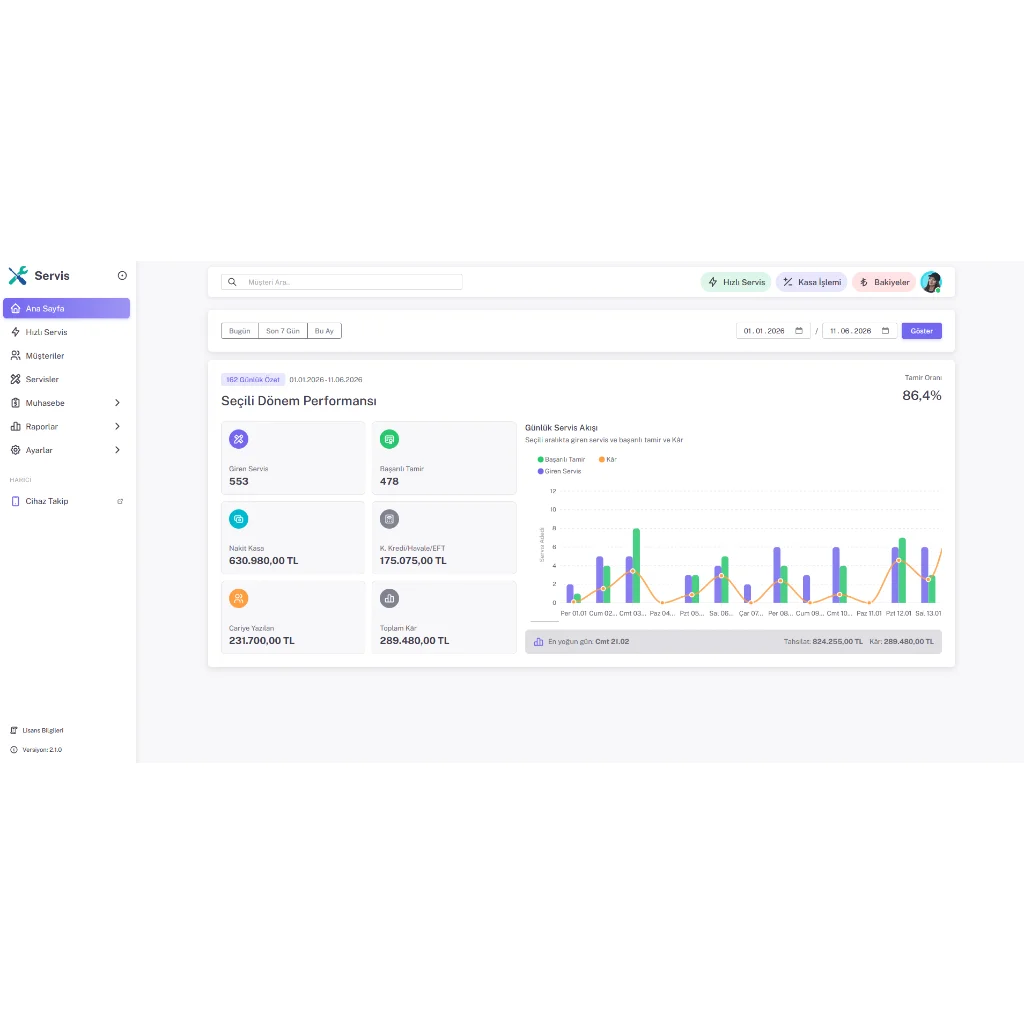Click the K. Kredi/Havale/EFT card icon
This screenshot has height=1024, width=1024.
click(389, 519)
